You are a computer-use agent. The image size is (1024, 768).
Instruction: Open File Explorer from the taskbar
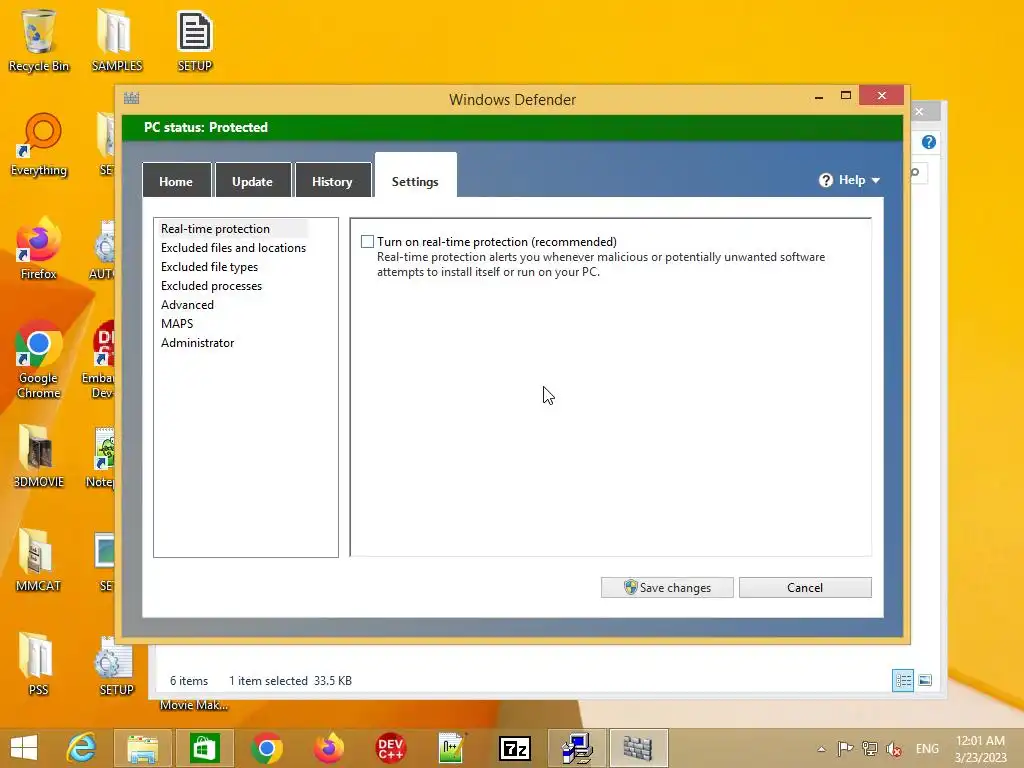tap(142, 748)
